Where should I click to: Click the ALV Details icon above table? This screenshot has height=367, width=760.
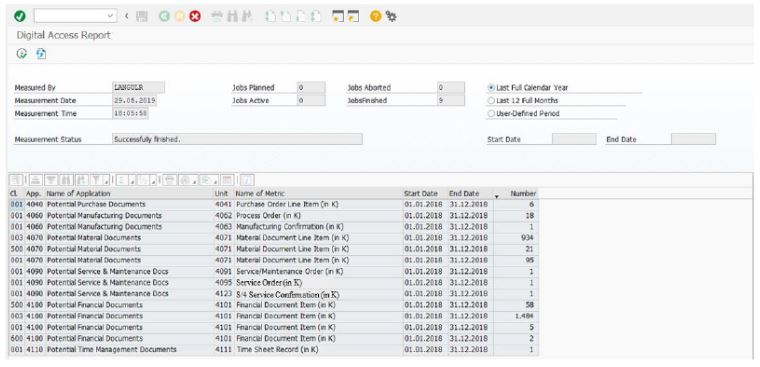pyautogui.click(x=16, y=180)
